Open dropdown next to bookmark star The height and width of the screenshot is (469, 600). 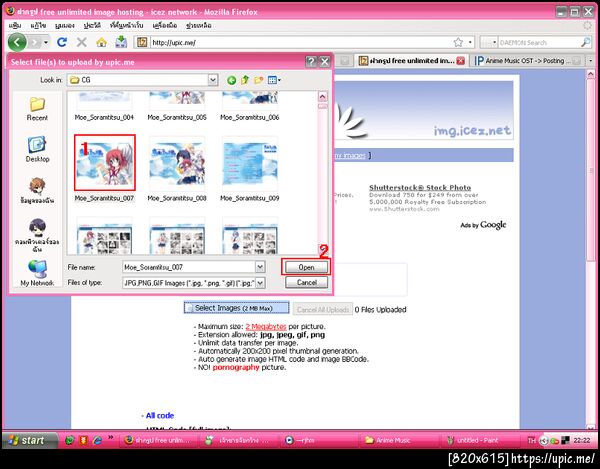(x=470, y=42)
